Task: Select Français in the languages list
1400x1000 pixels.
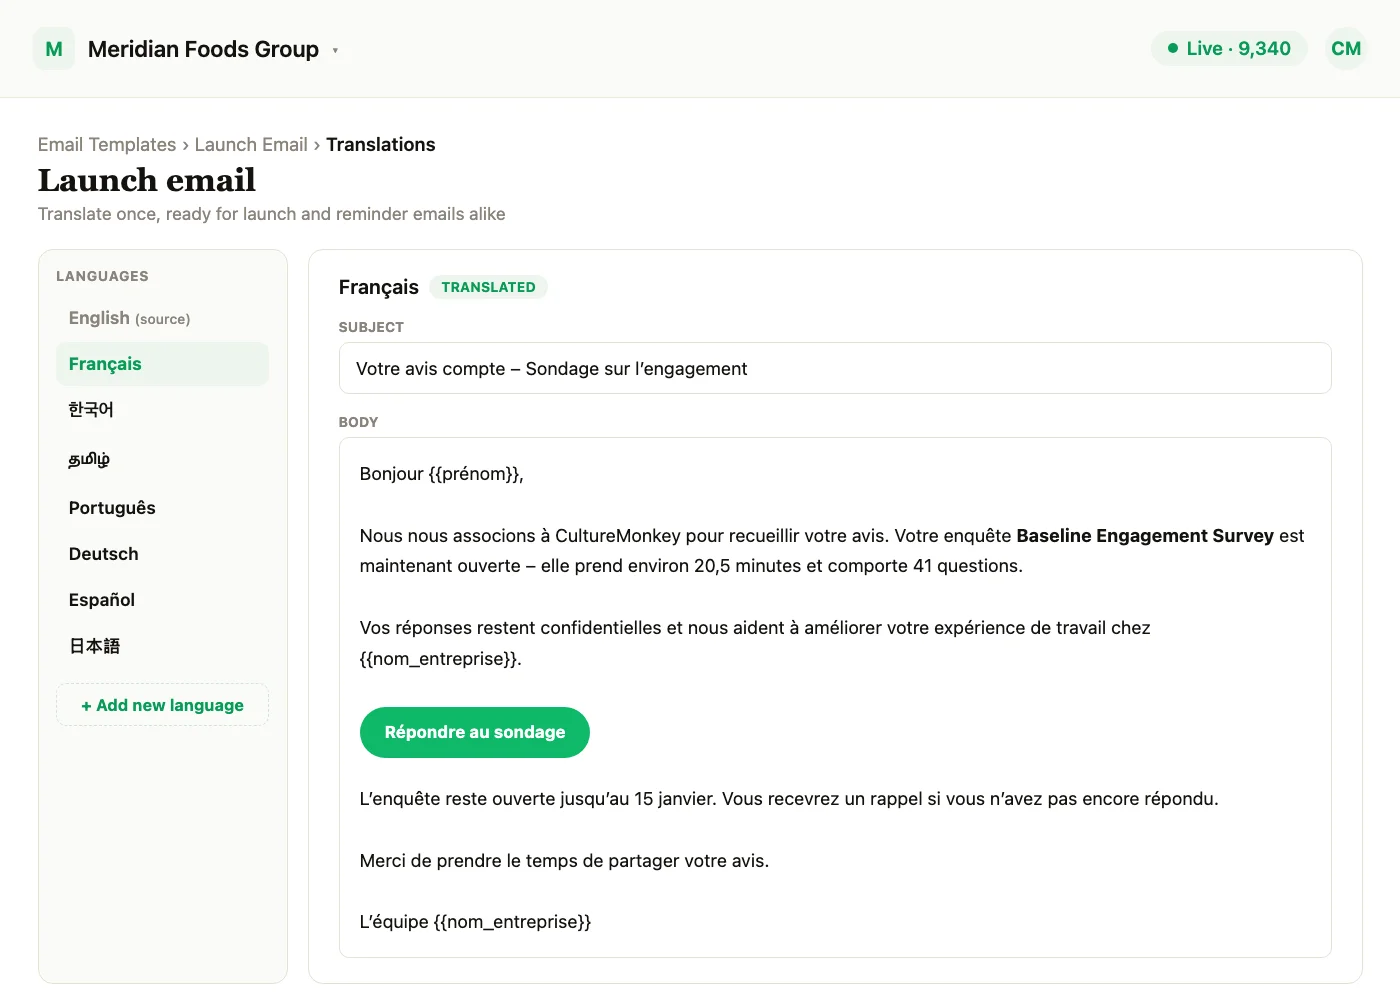Action: pos(162,364)
